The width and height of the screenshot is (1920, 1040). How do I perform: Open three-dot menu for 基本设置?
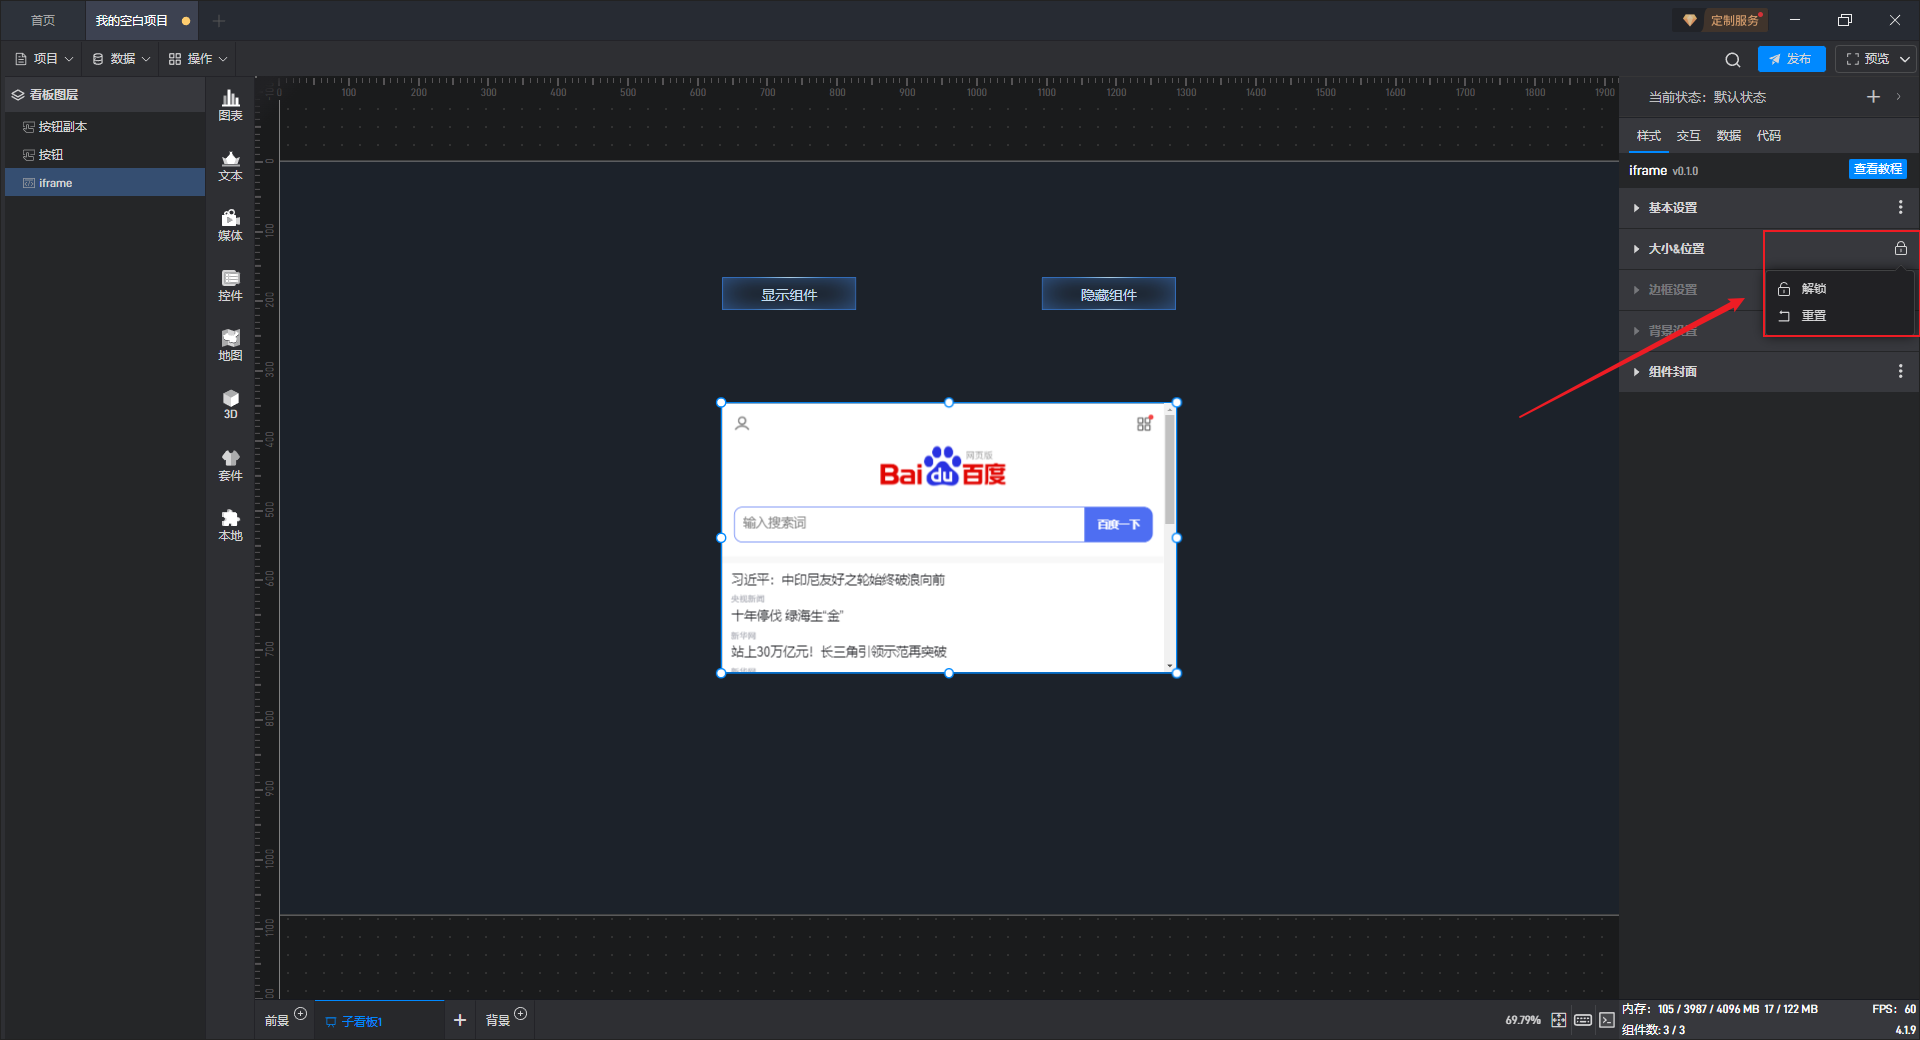click(x=1900, y=207)
